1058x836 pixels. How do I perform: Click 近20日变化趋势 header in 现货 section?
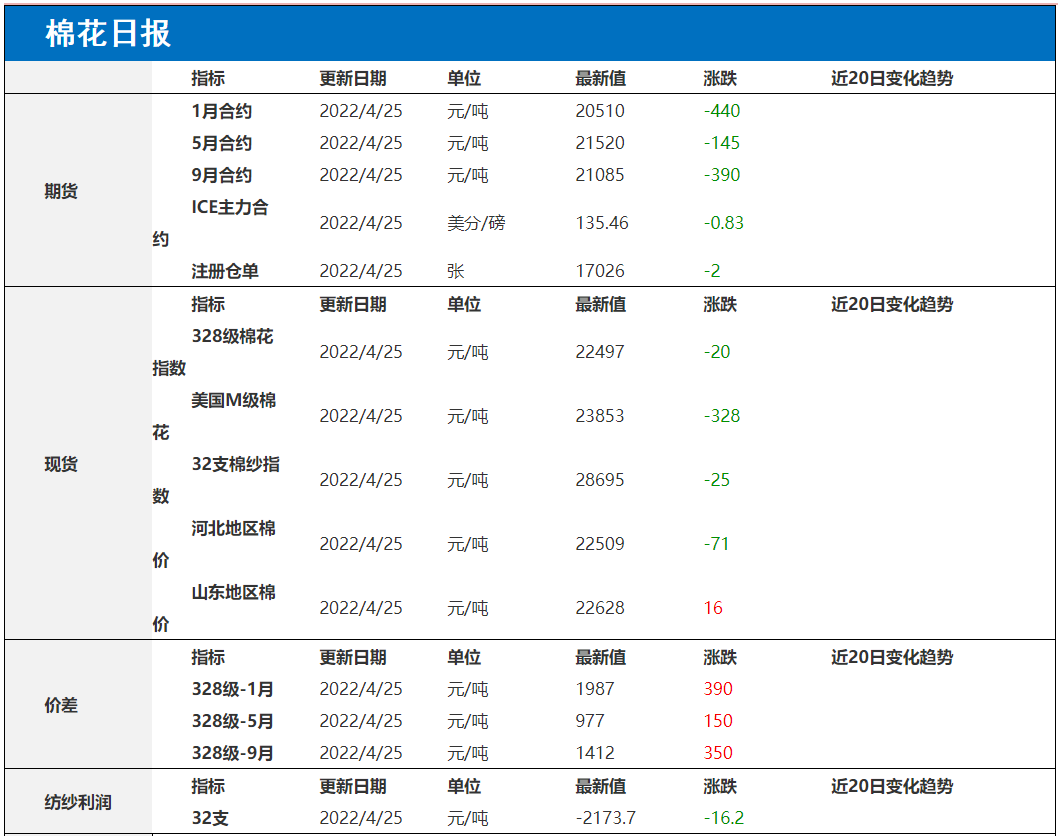pyautogui.click(x=892, y=304)
